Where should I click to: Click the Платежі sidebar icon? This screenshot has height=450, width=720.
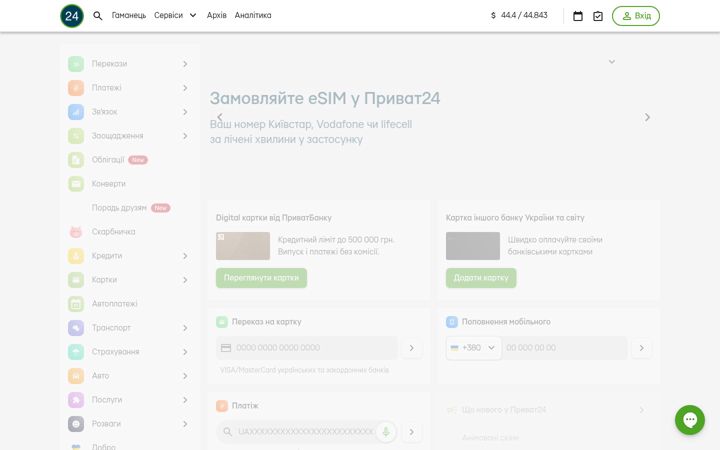[x=76, y=88]
